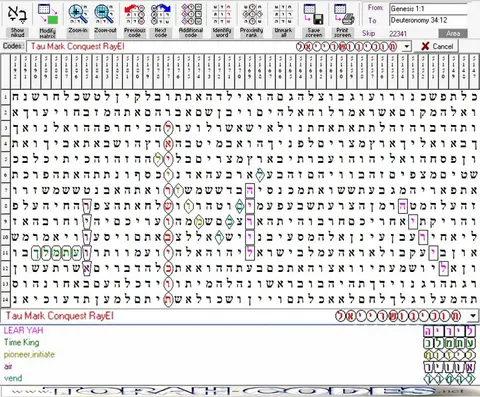Click the Skip value 22341
The width and height of the screenshot is (480, 397).
(398, 33)
